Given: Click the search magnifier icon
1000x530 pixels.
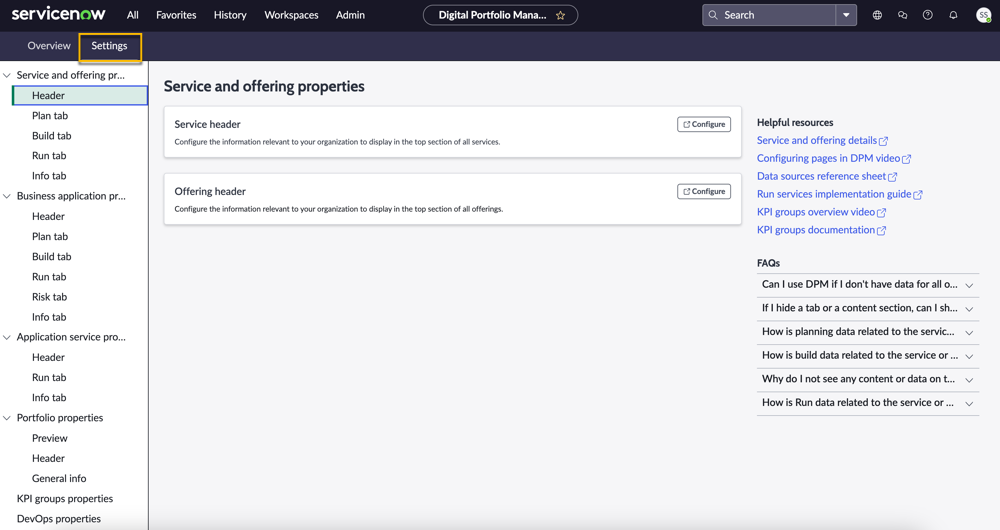Looking at the screenshot, I should tap(713, 15).
